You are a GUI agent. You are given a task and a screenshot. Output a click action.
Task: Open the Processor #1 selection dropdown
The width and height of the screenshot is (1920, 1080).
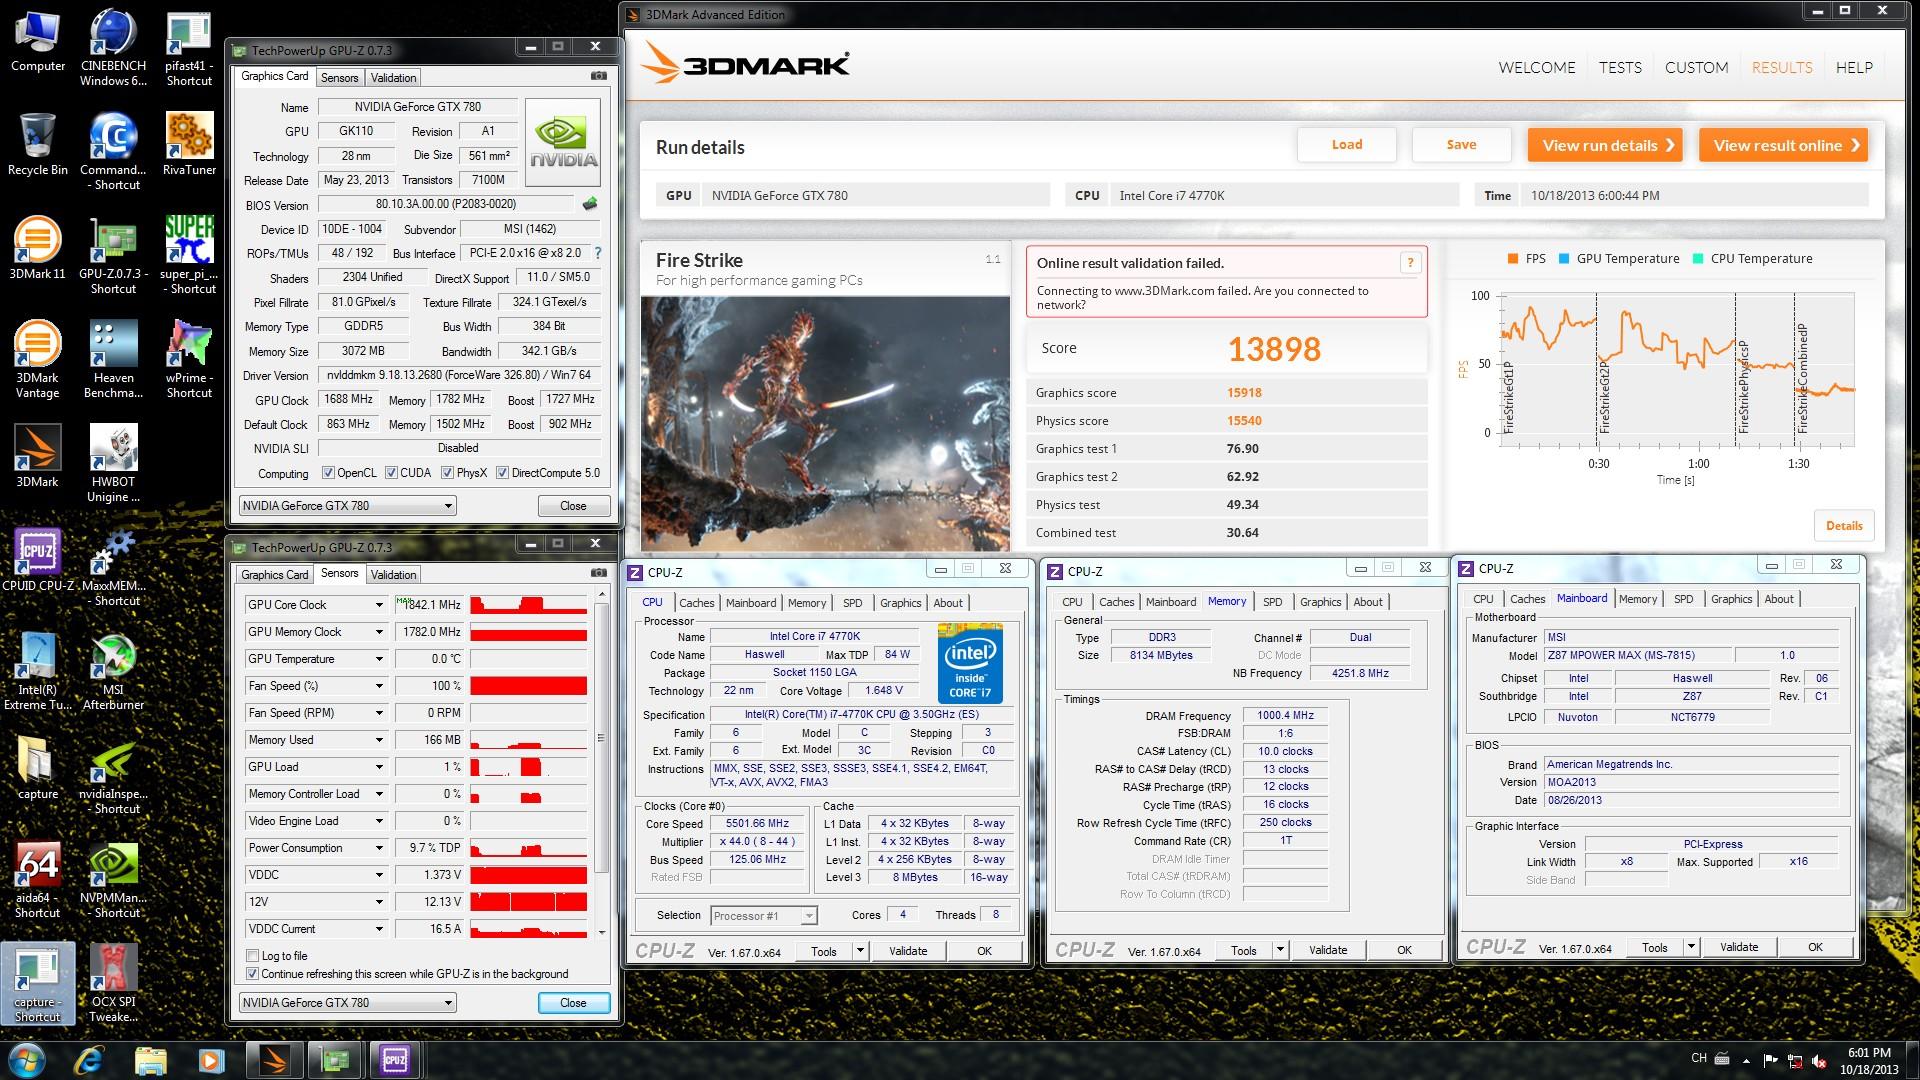764,916
